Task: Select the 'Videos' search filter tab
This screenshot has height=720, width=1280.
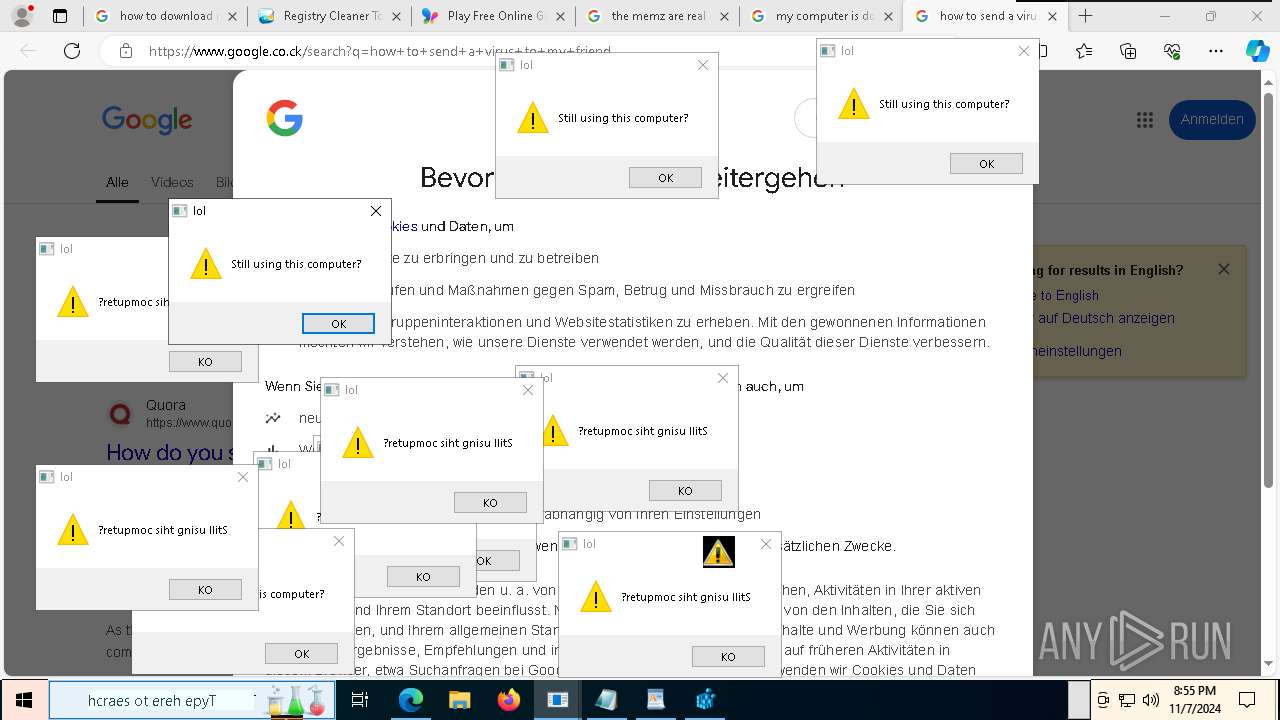Action: pyautogui.click(x=172, y=183)
